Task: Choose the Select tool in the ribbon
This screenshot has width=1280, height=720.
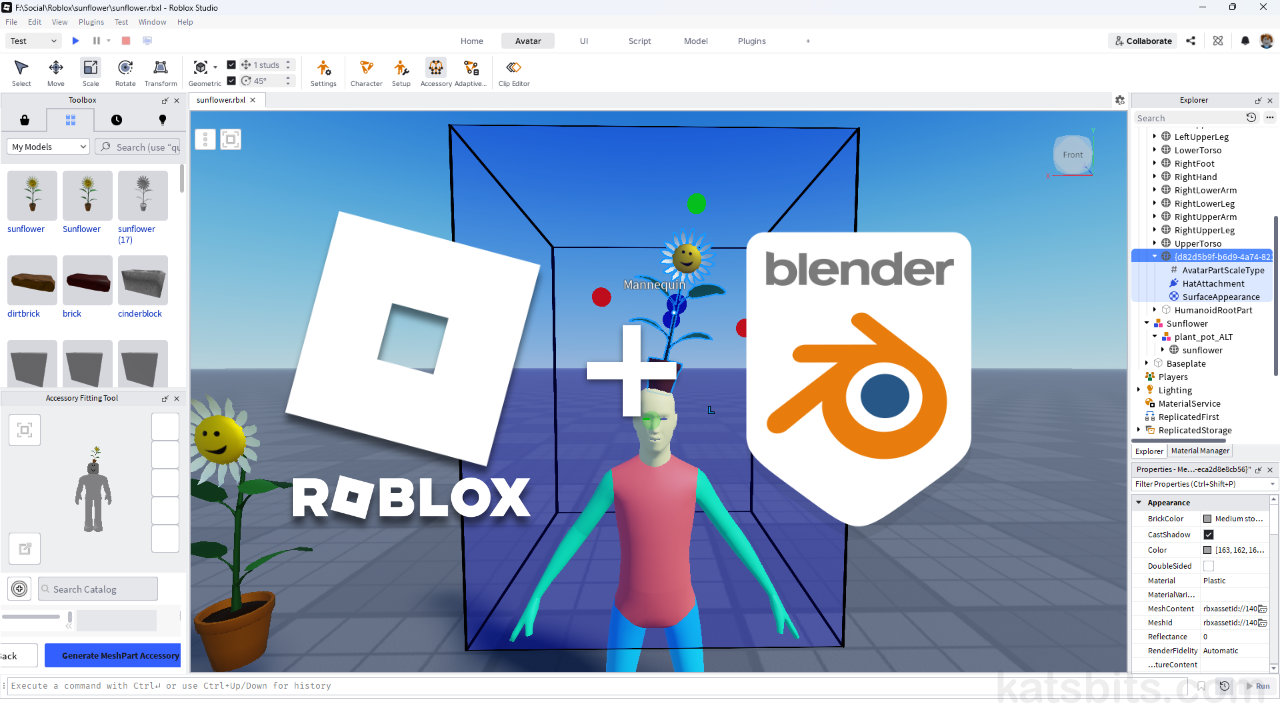Action: [21, 72]
